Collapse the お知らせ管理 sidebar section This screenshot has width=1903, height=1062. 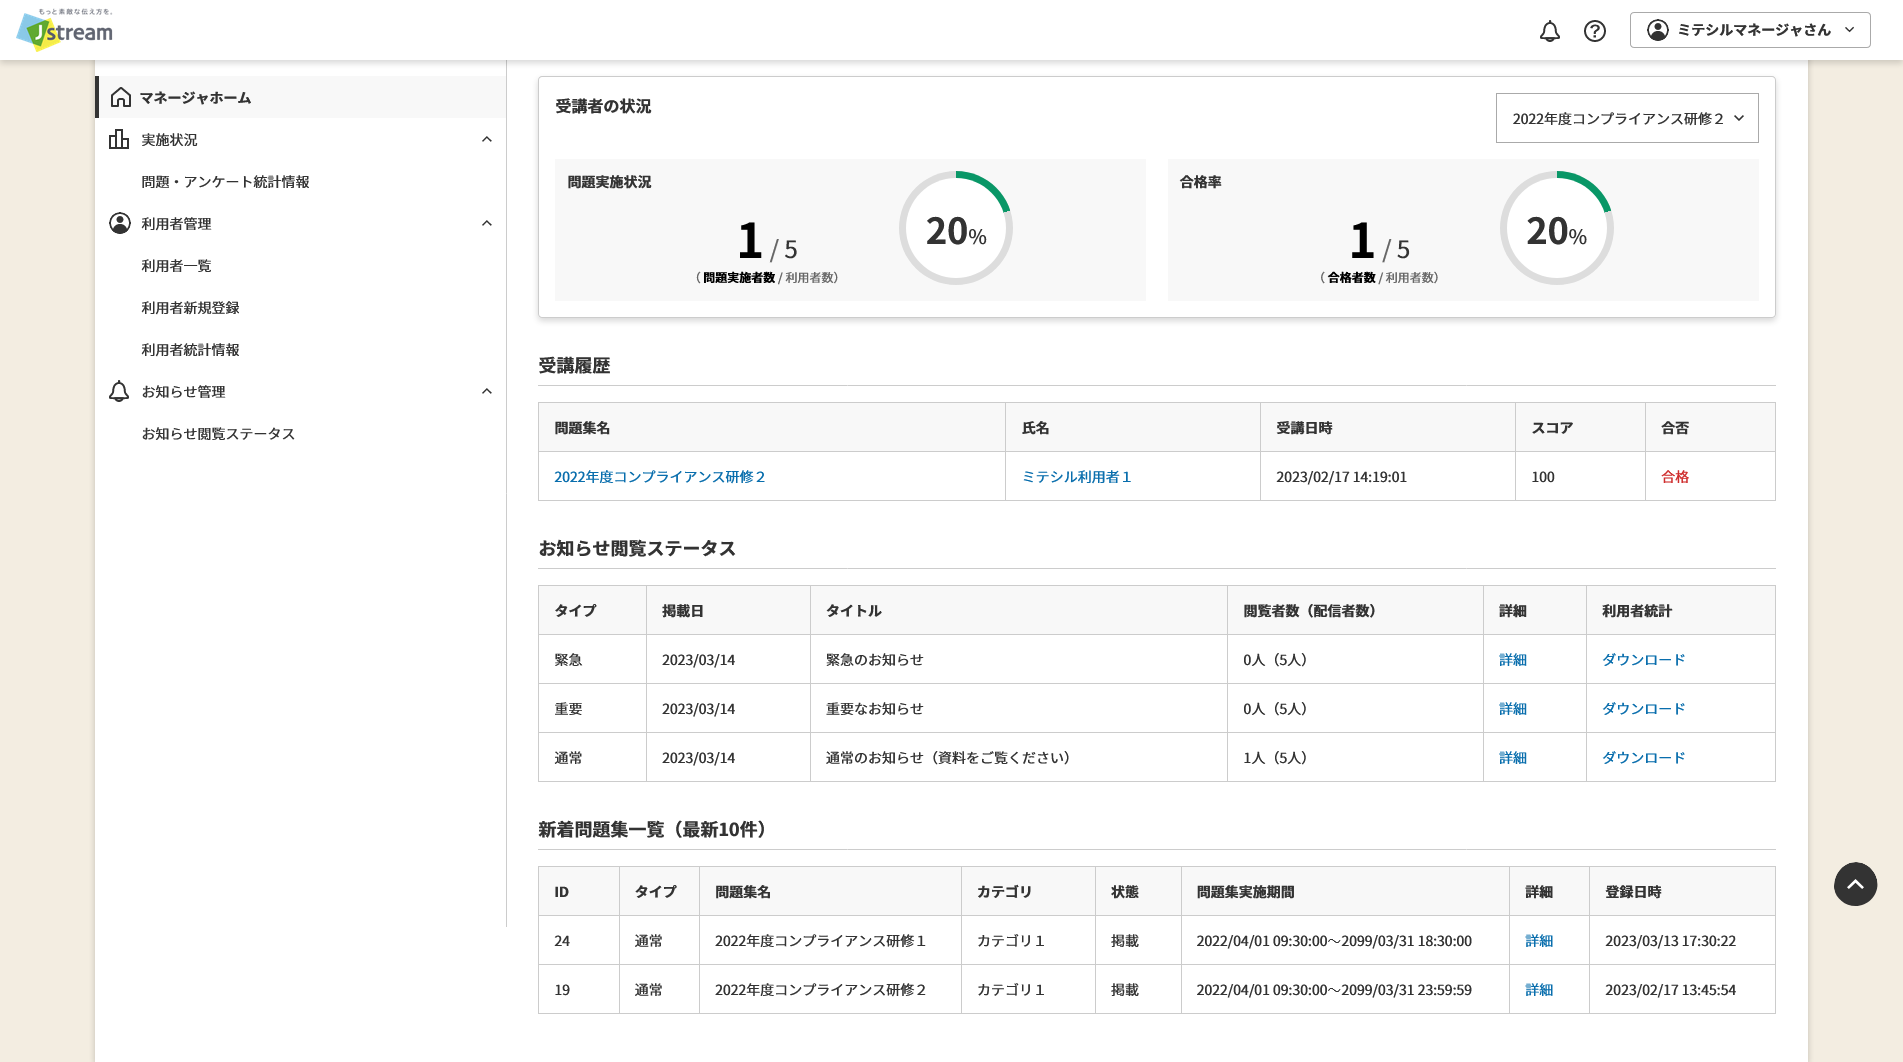(x=487, y=391)
